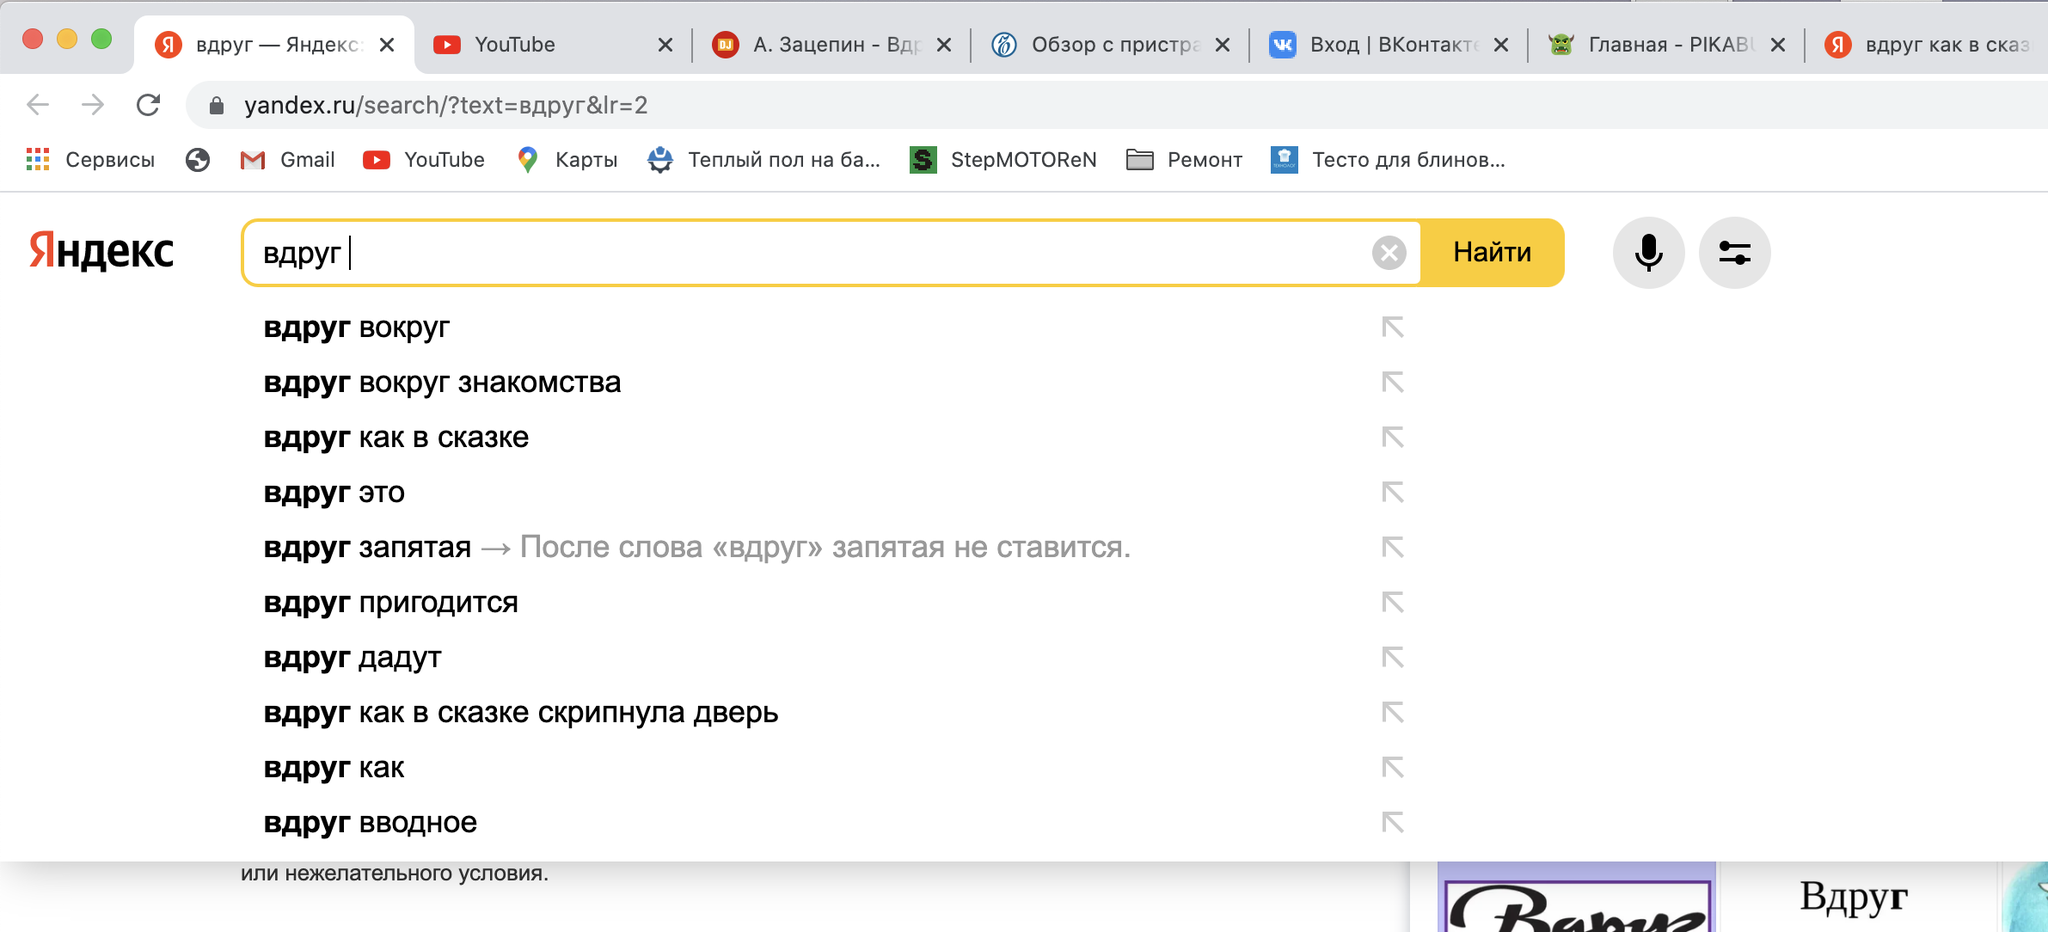Open the Ремонт bookmarks folder
Image resolution: width=2048 pixels, height=932 pixels.
coord(1184,160)
